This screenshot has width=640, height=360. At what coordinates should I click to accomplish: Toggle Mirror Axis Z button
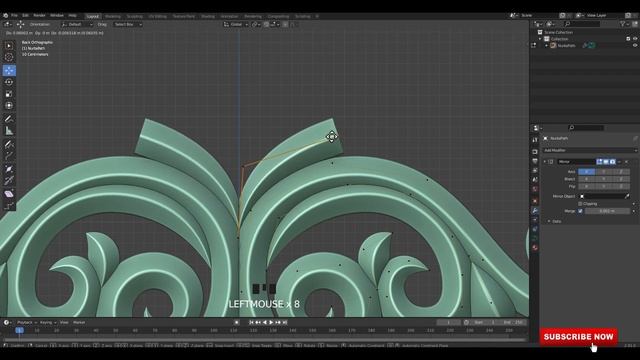(x=621, y=172)
